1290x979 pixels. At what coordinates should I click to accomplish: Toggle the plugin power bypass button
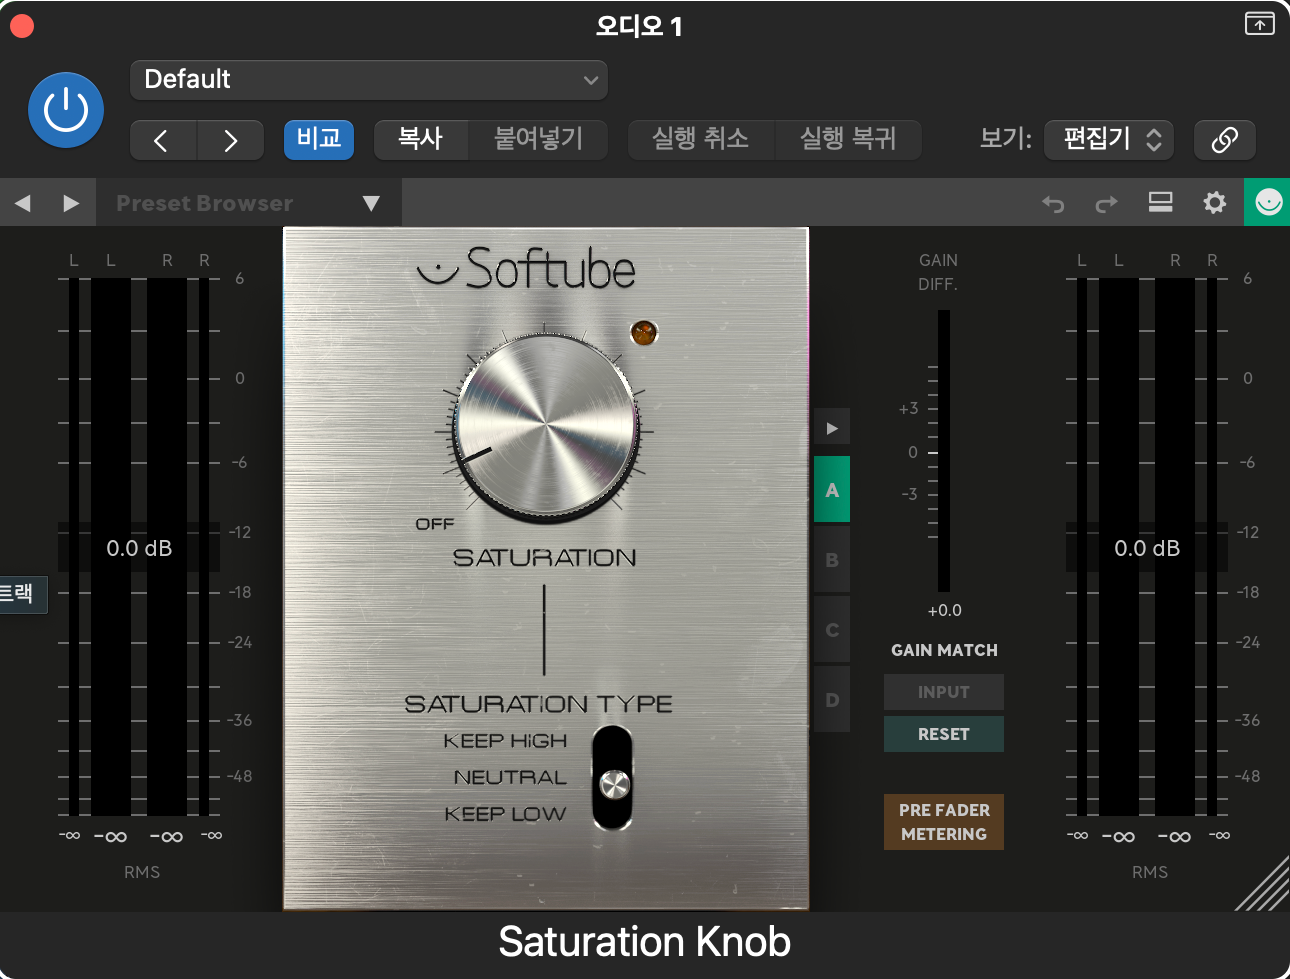66,110
